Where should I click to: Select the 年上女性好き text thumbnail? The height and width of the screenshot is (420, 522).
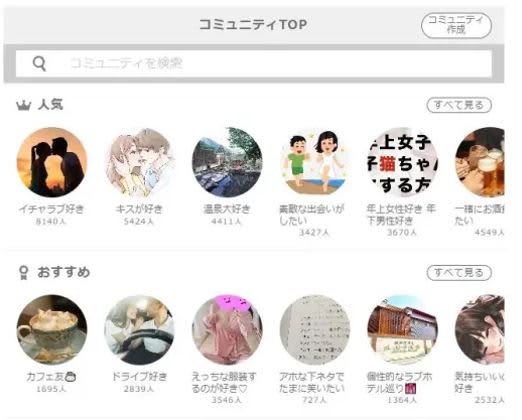point(402,162)
